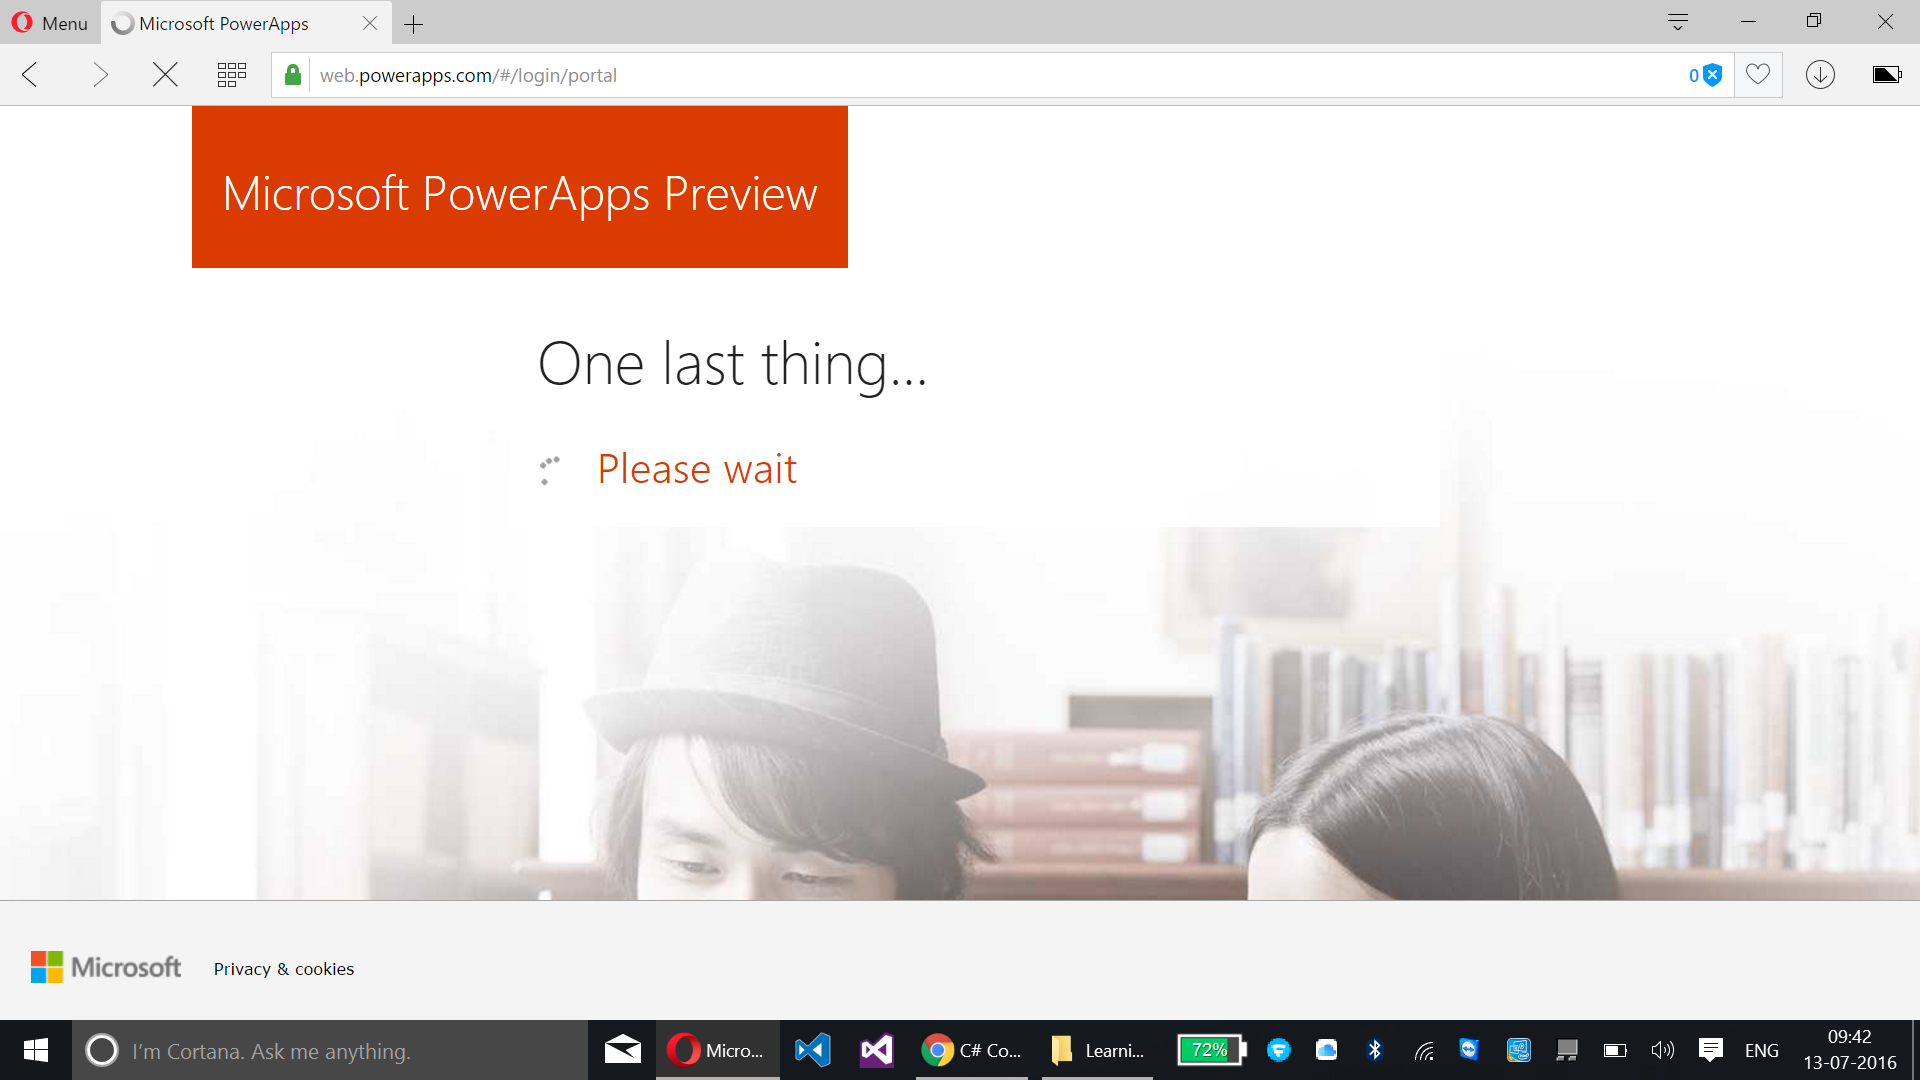Click the Microsoft PowerApps Preview banner
This screenshot has width=1920, height=1080.
coord(520,187)
